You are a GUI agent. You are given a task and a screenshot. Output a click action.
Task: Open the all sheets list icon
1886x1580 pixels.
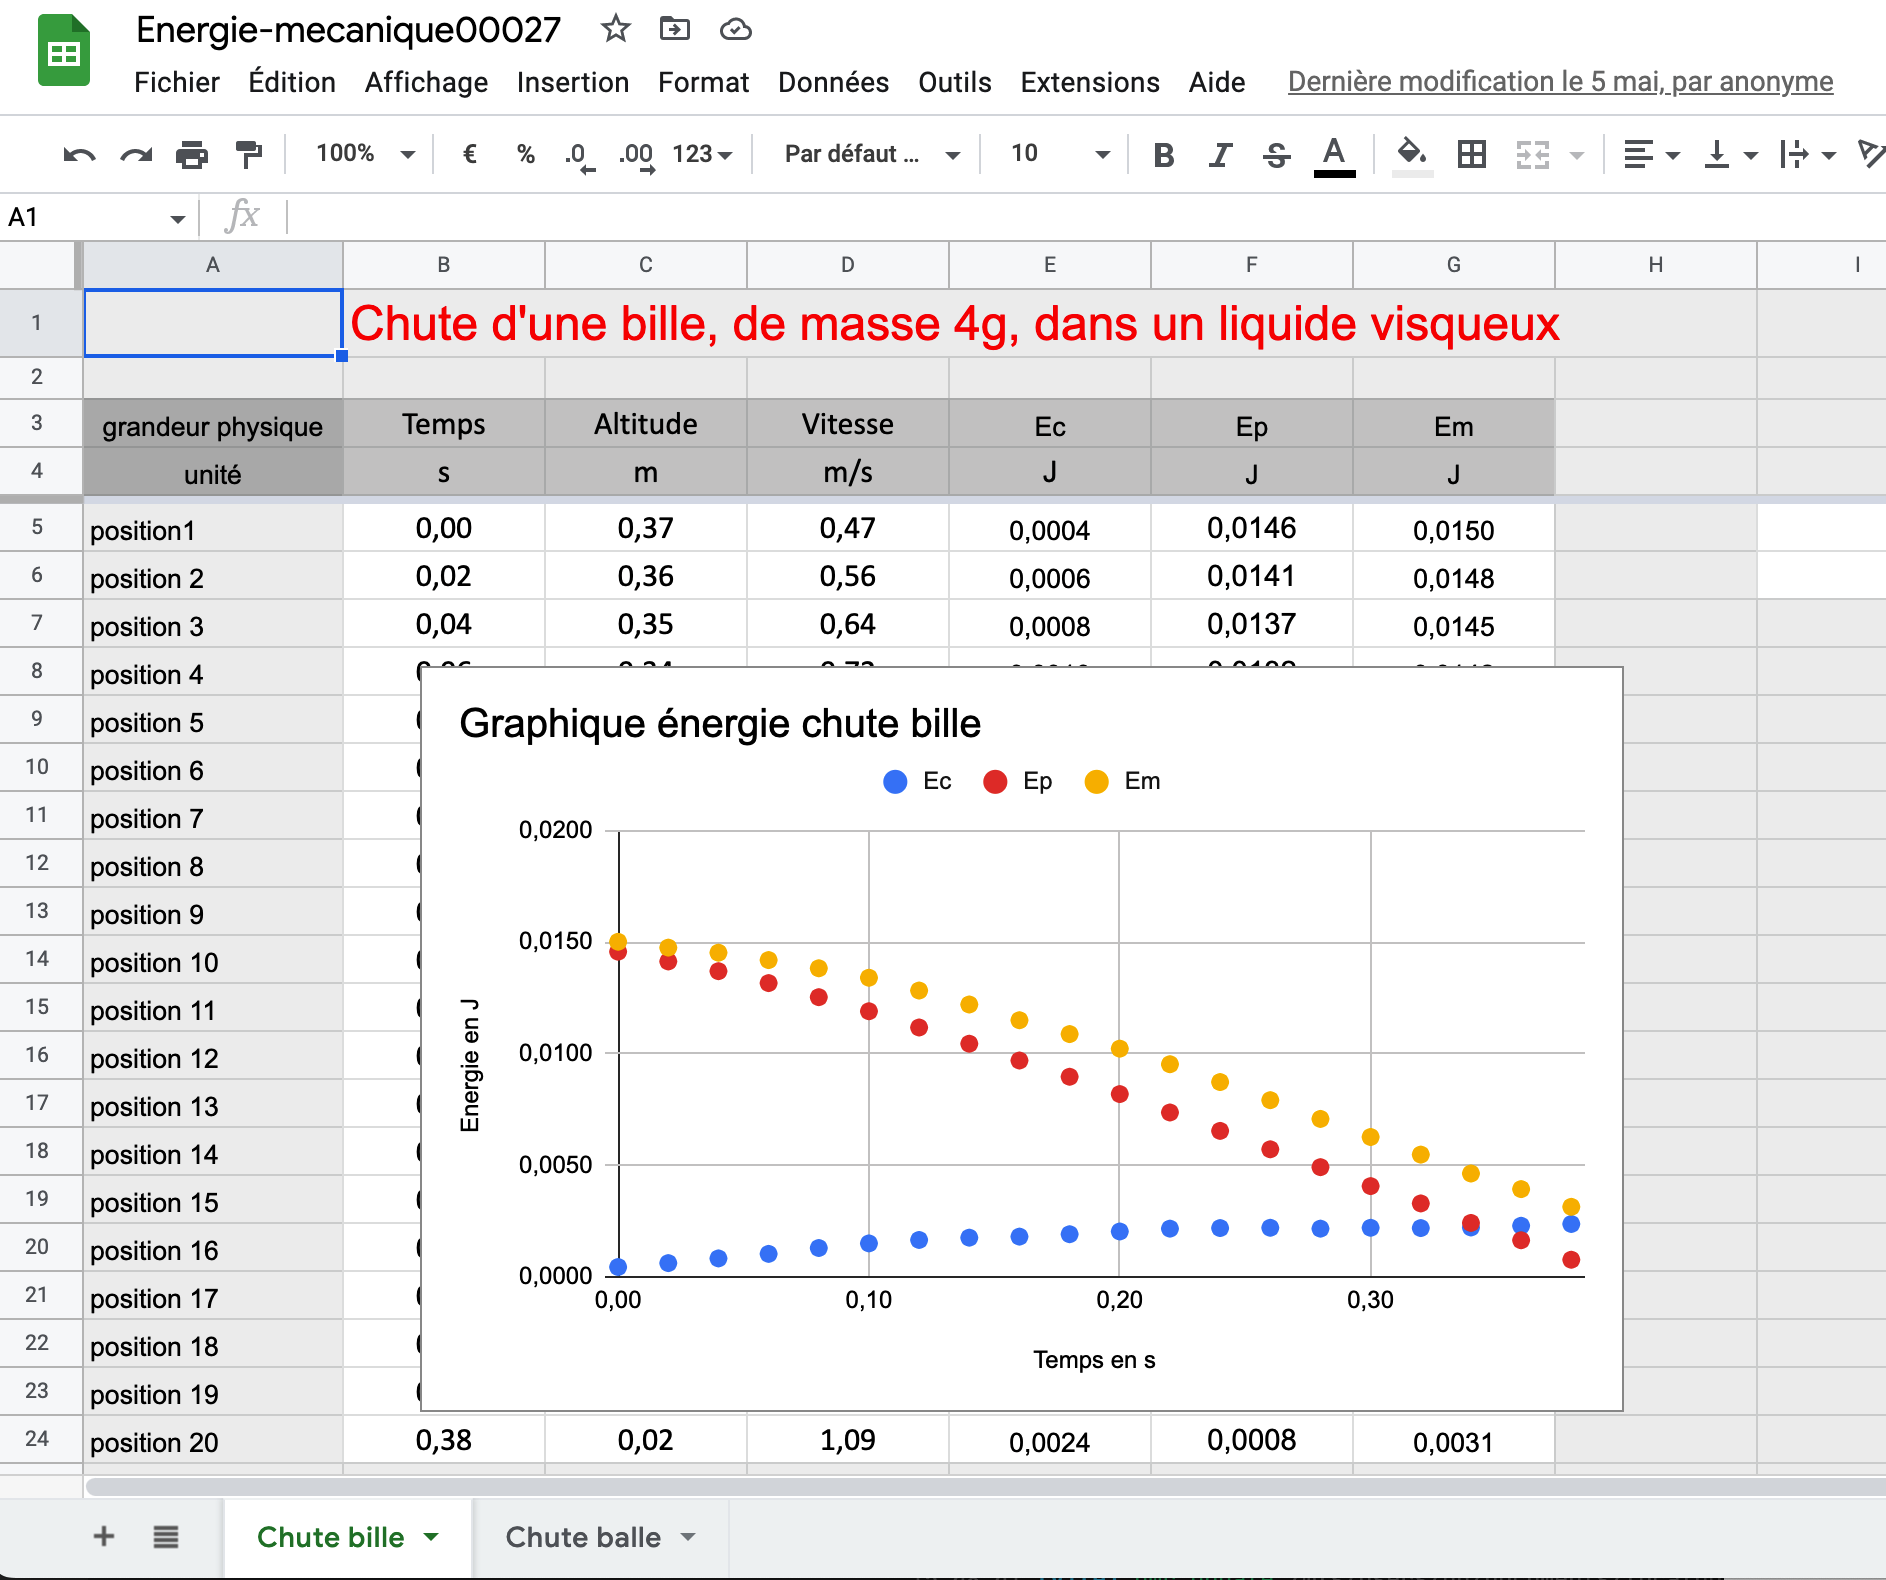pos(166,1536)
